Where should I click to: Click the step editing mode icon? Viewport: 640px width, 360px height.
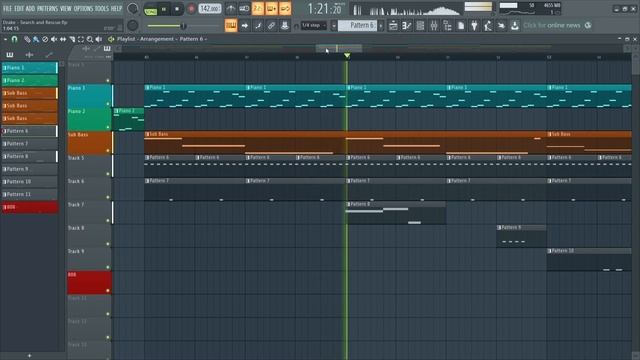point(258,26)
